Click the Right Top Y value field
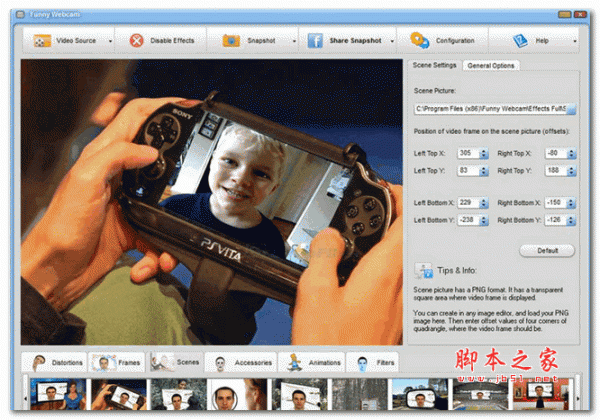The image size is (600, 420). click(556, 171)
